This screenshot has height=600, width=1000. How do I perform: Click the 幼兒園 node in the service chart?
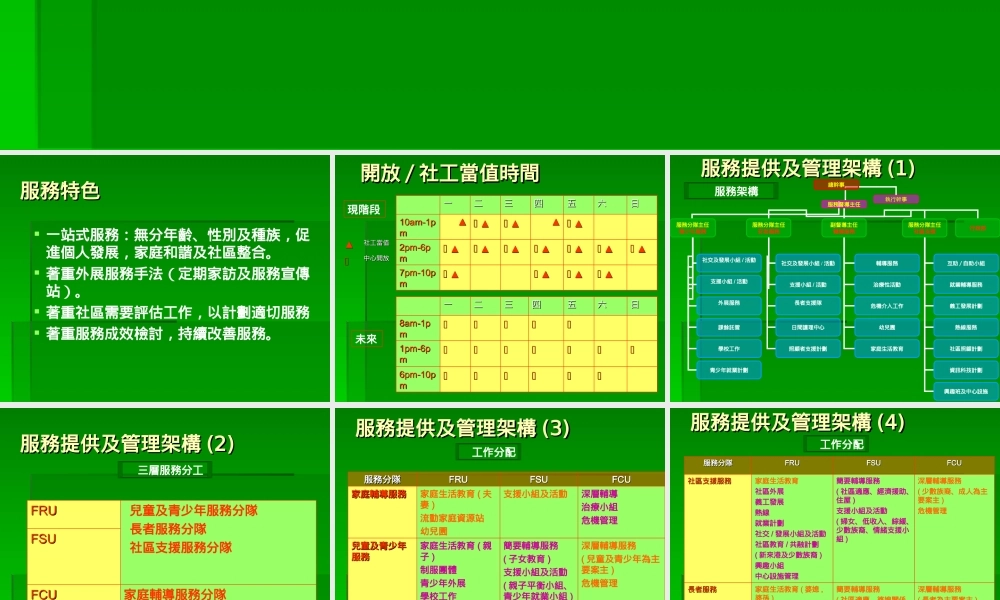(885, 327)
